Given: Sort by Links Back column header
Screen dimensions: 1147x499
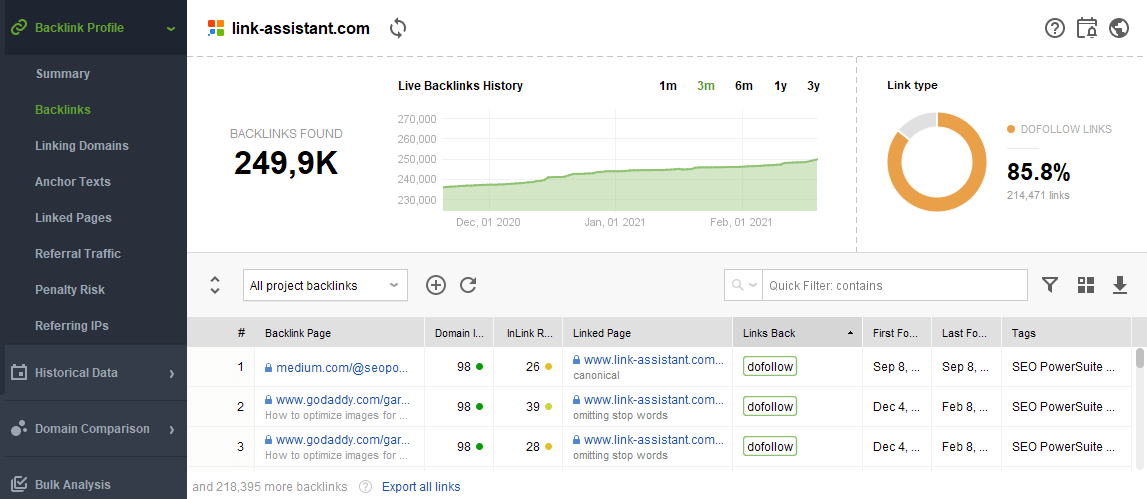Looking at the screenshot, I should [x=798, y=333].
